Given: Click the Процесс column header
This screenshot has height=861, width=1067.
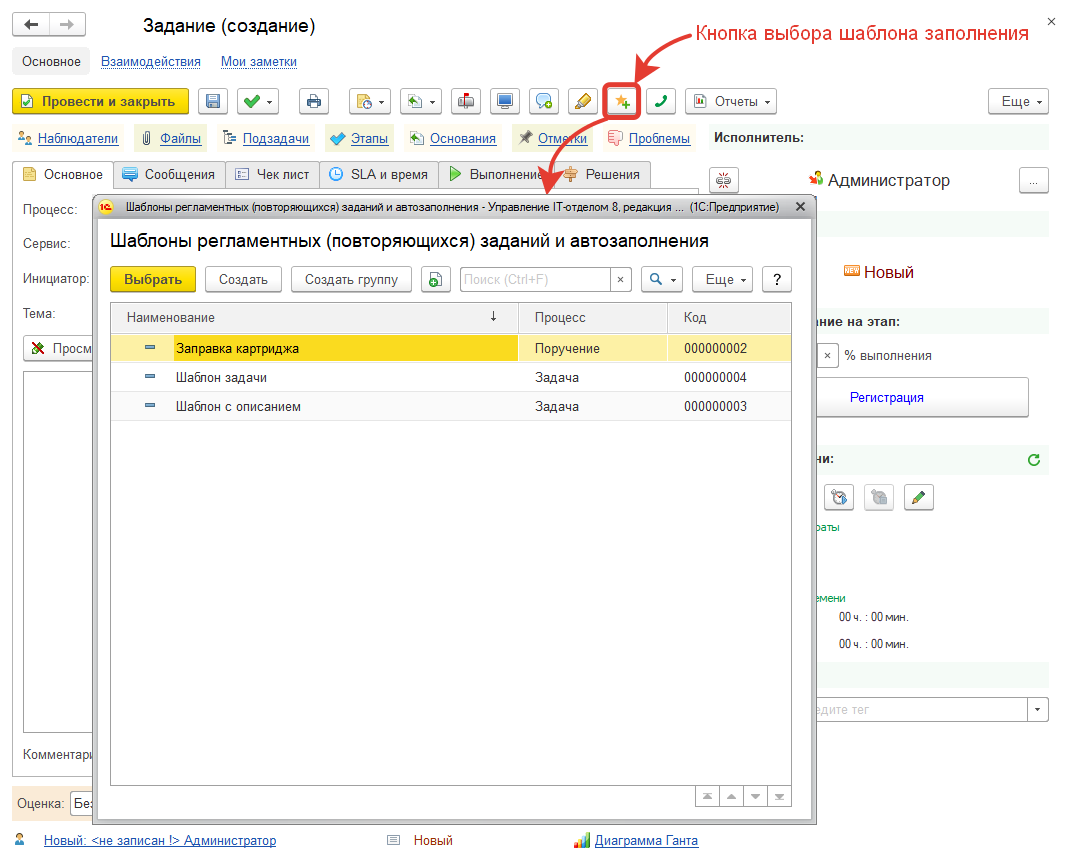Looking at the screenshot, I should coord(593,317).
